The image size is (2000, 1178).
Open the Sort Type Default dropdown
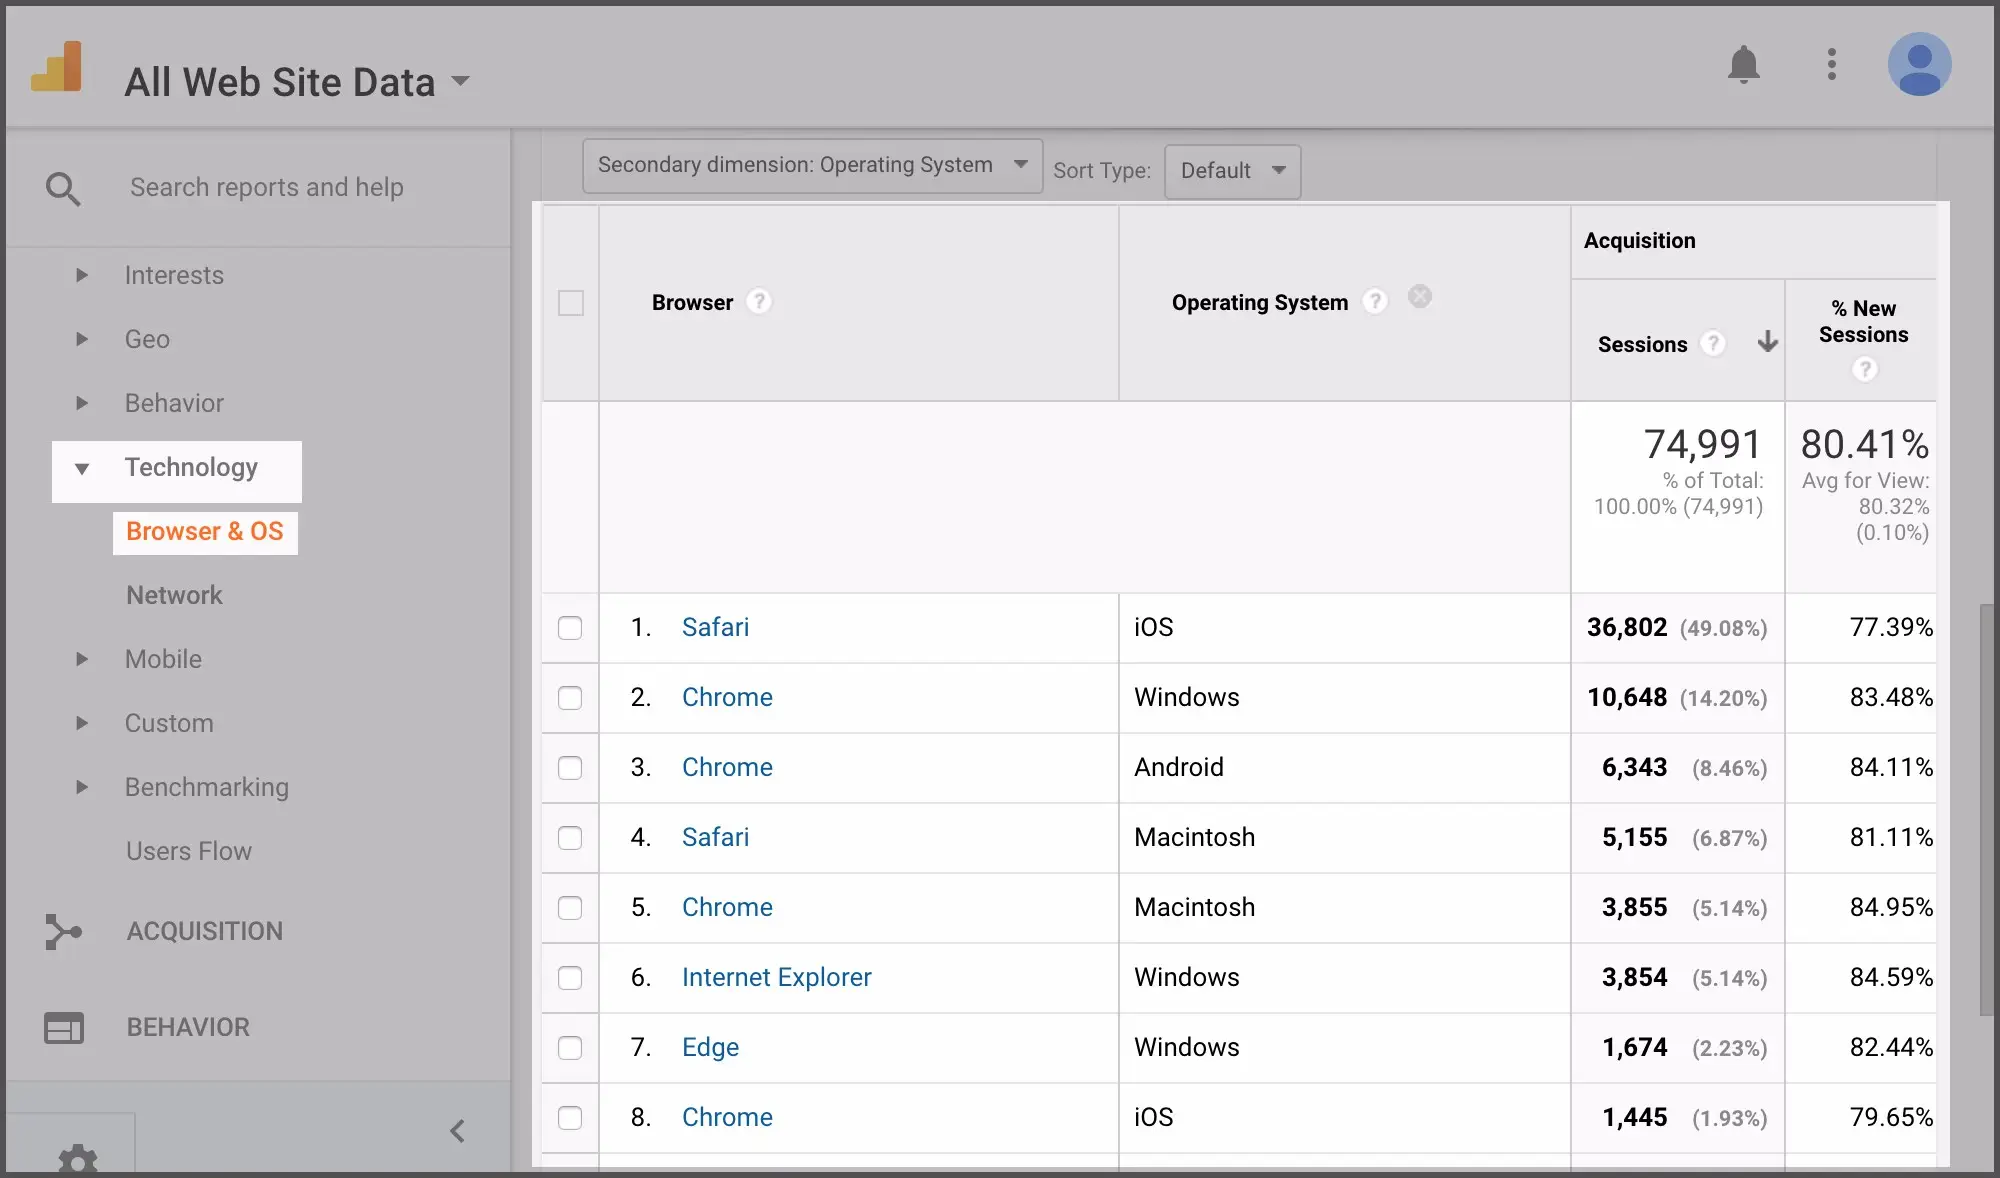tap(1231, 170)
